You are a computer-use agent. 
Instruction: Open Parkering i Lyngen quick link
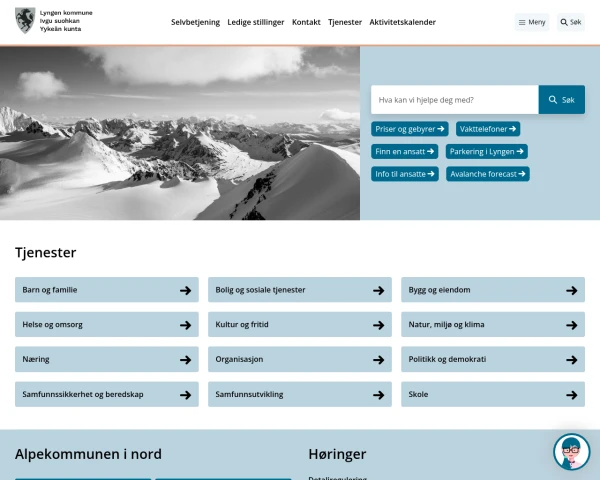point(487,152)
